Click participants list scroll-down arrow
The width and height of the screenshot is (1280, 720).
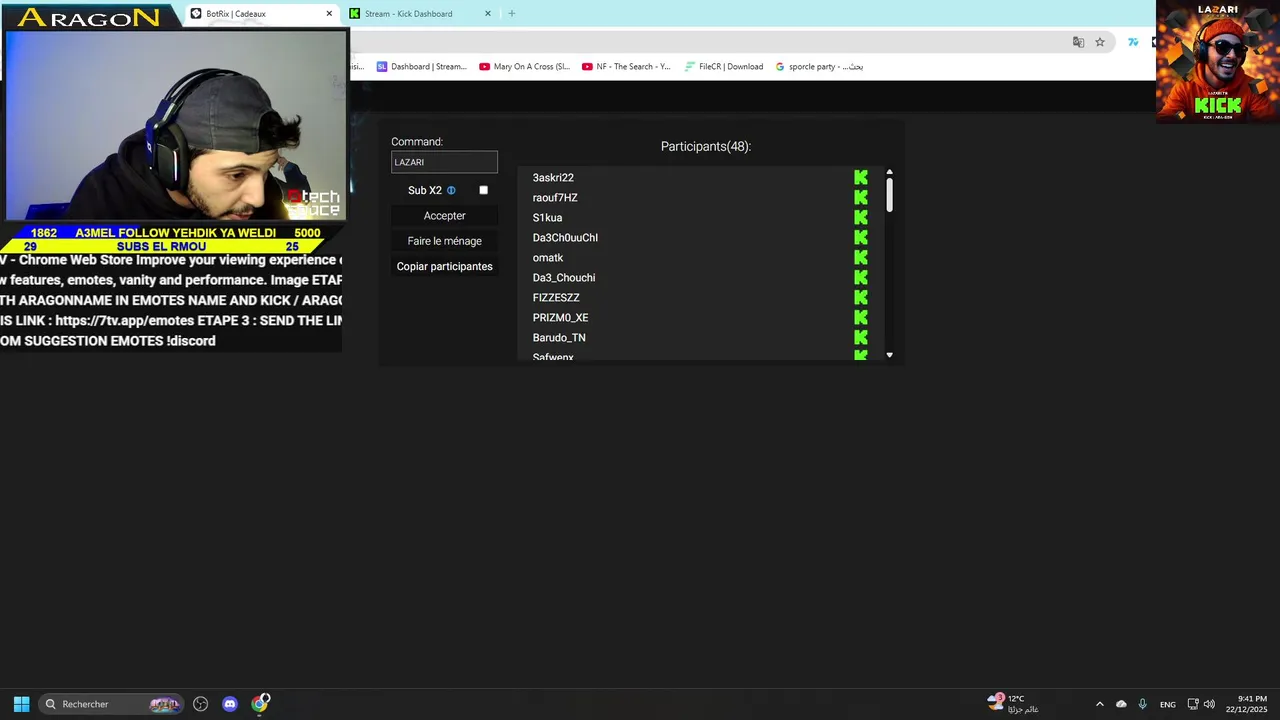889,355
